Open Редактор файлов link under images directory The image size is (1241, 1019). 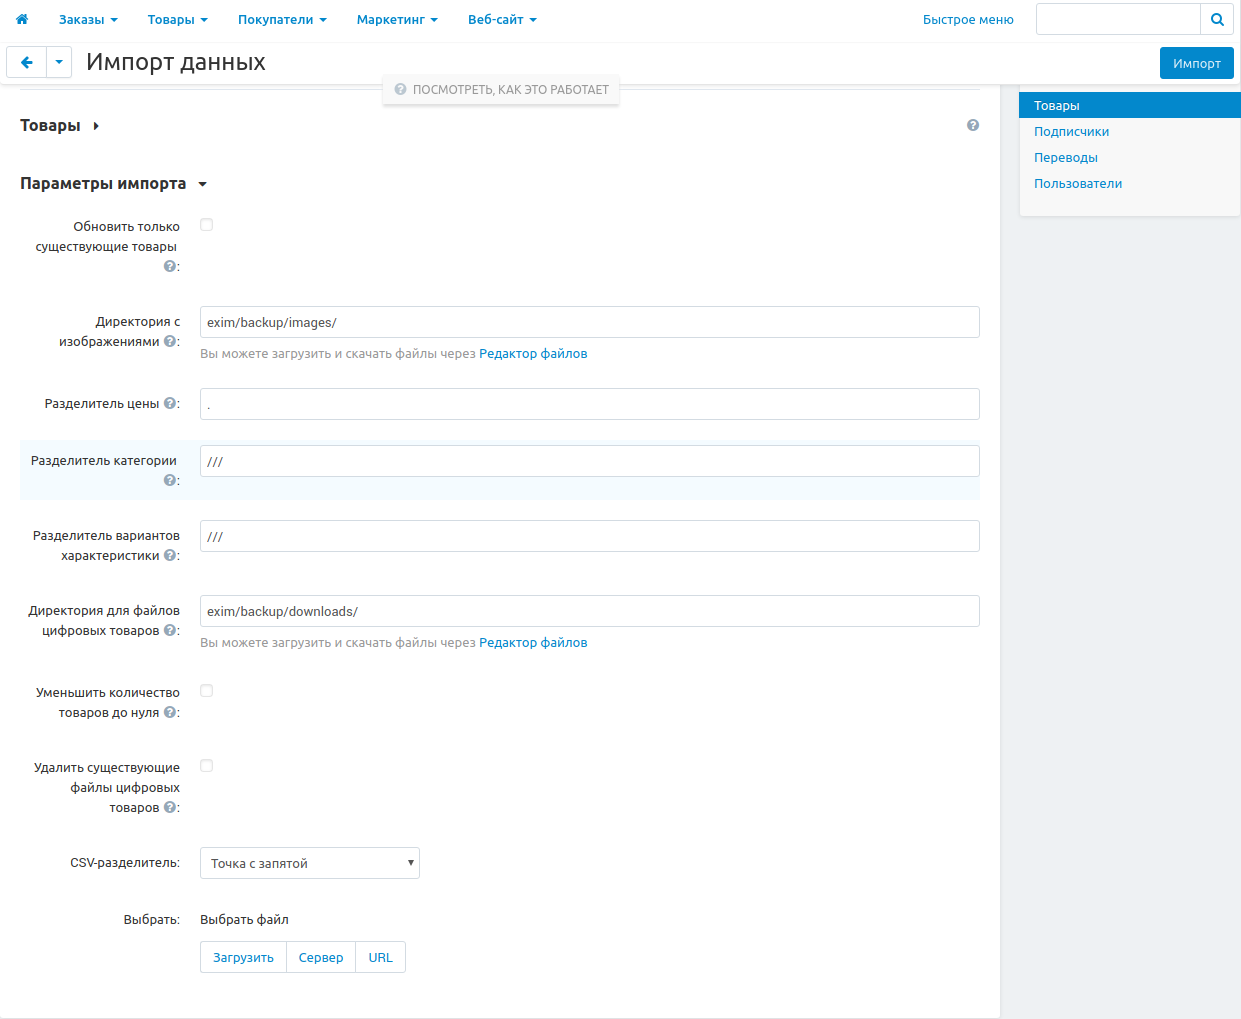point(533,354)
